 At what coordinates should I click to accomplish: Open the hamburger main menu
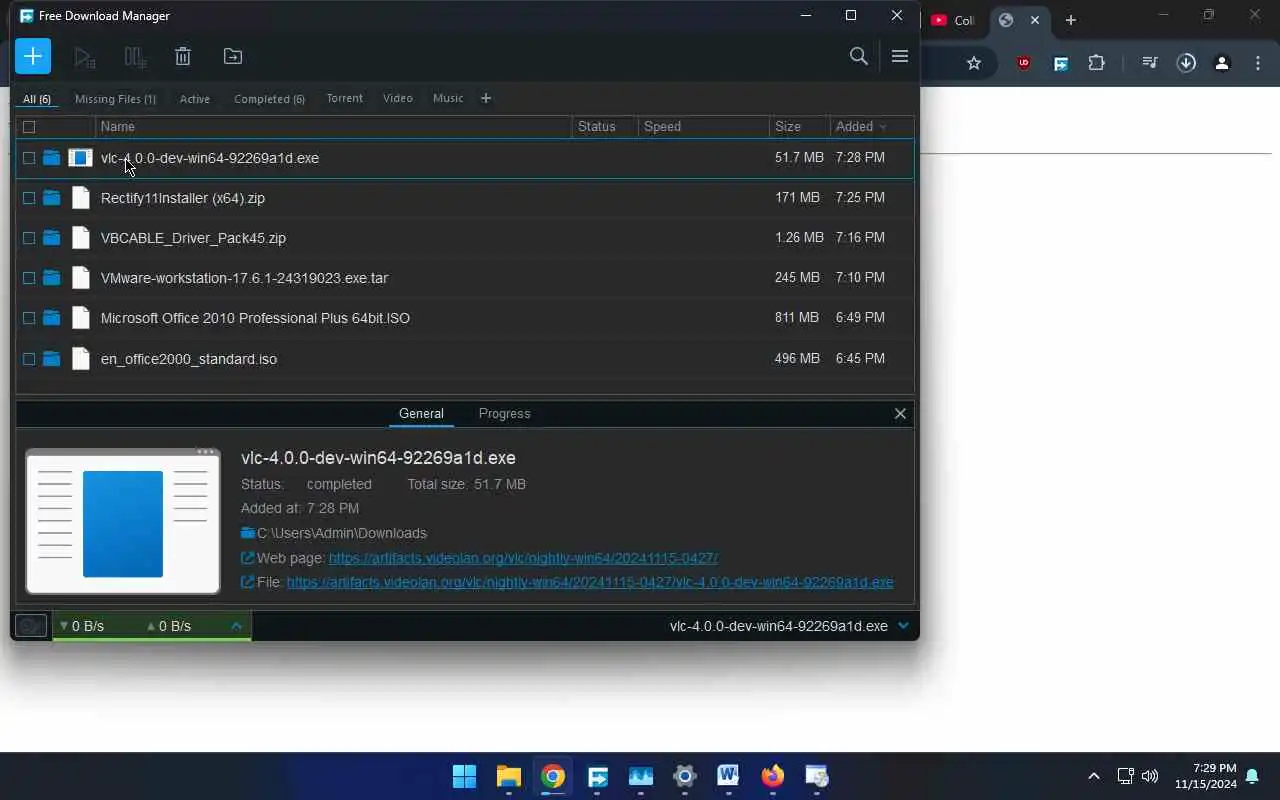(x=900, y=56)
